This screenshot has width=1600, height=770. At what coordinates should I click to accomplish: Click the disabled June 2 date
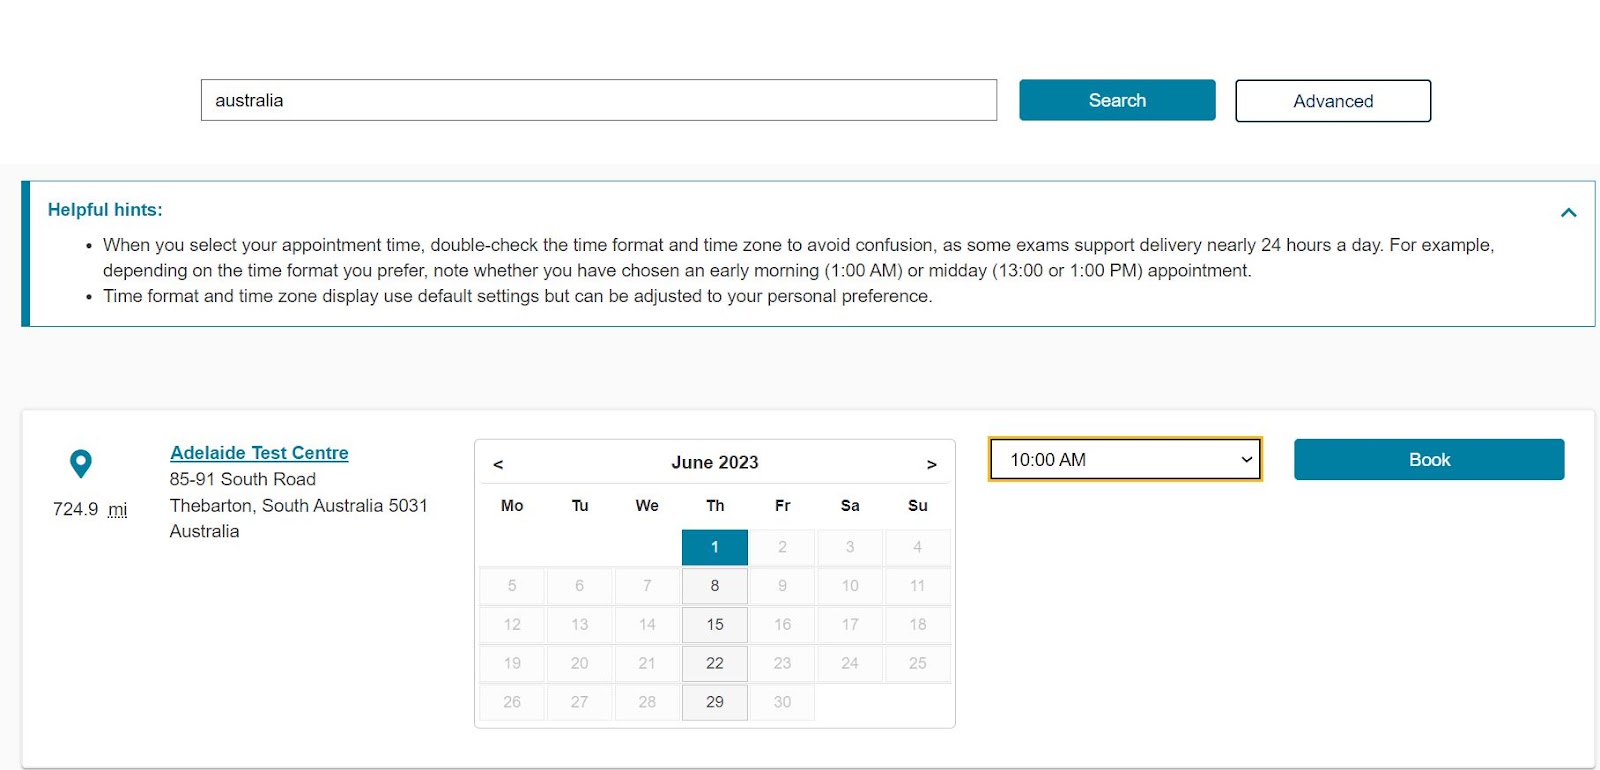(x=782, y=547)
